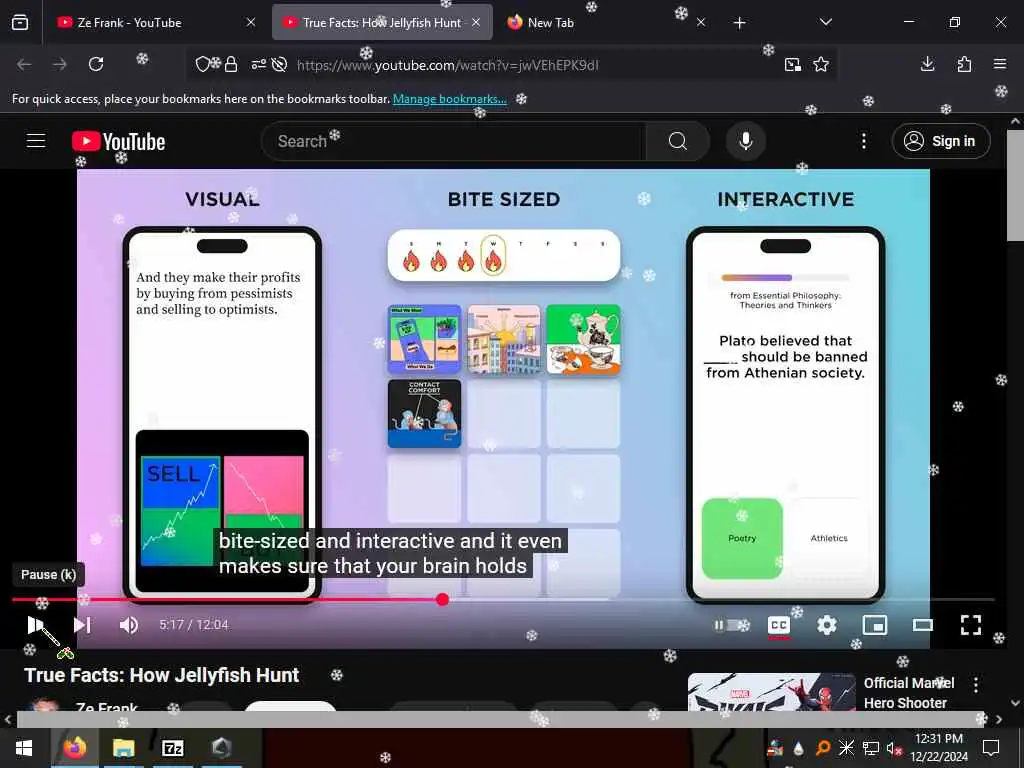
Task: Open 7-Zip from the taskbar
Action: click(x=172, y=748)
